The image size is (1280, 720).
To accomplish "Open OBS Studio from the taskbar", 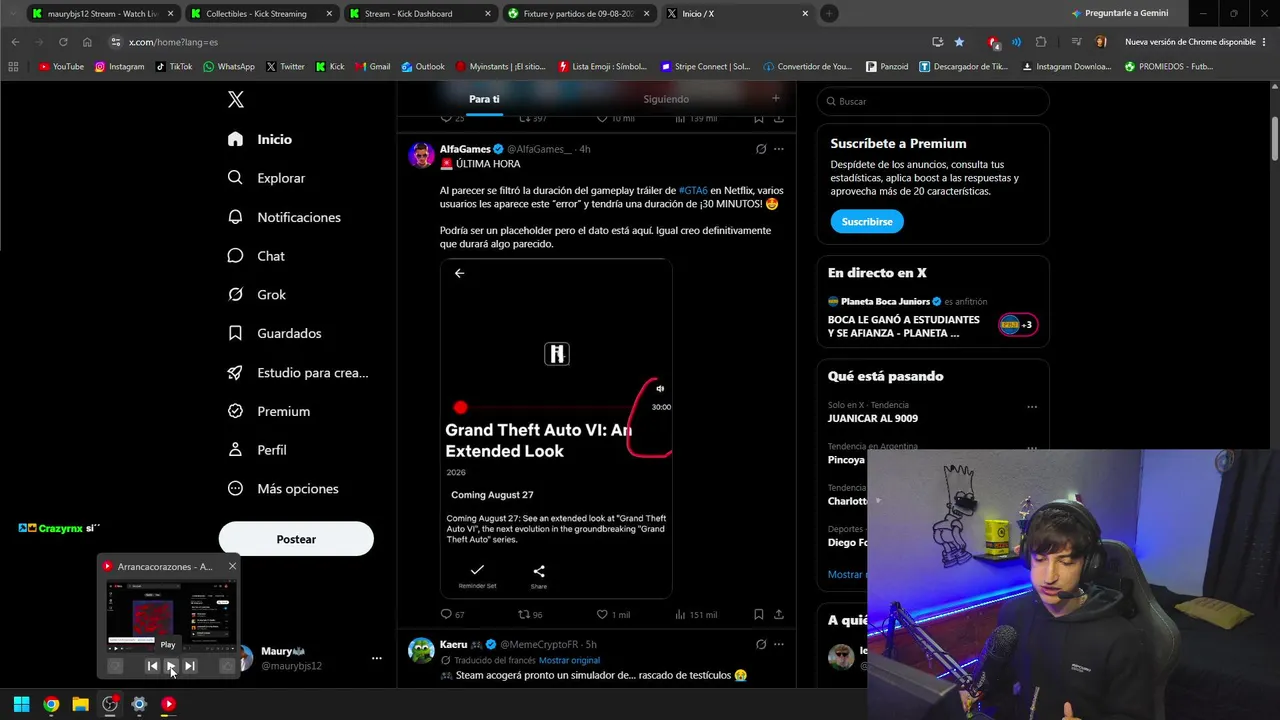I will coord(110,704).
